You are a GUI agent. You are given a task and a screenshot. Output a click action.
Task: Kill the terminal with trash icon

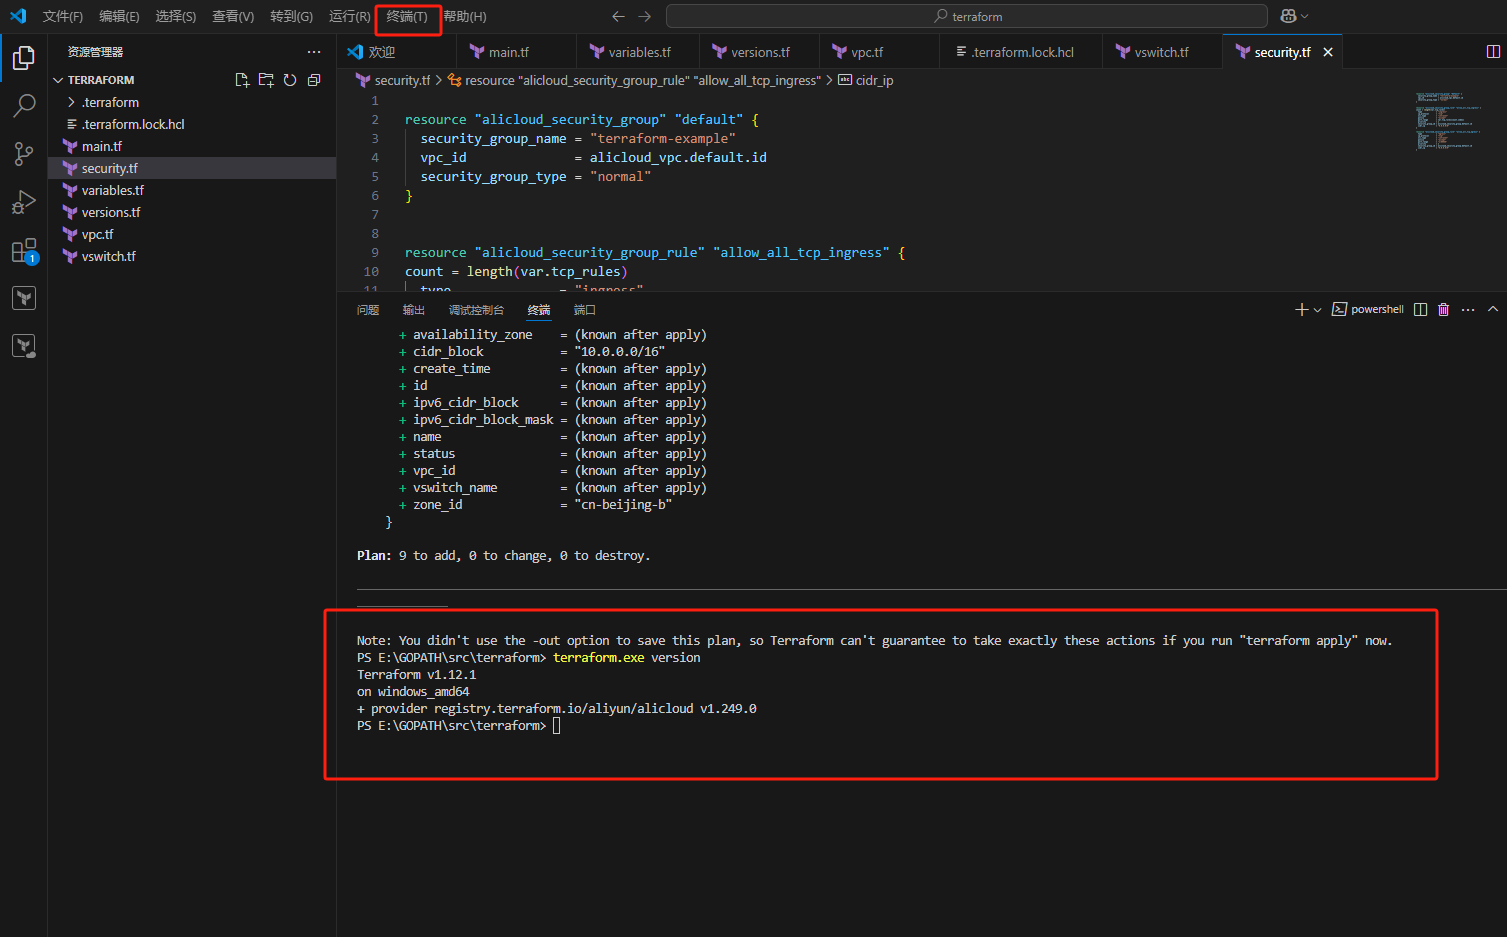pyautogui.click(x=1444, y=310)
